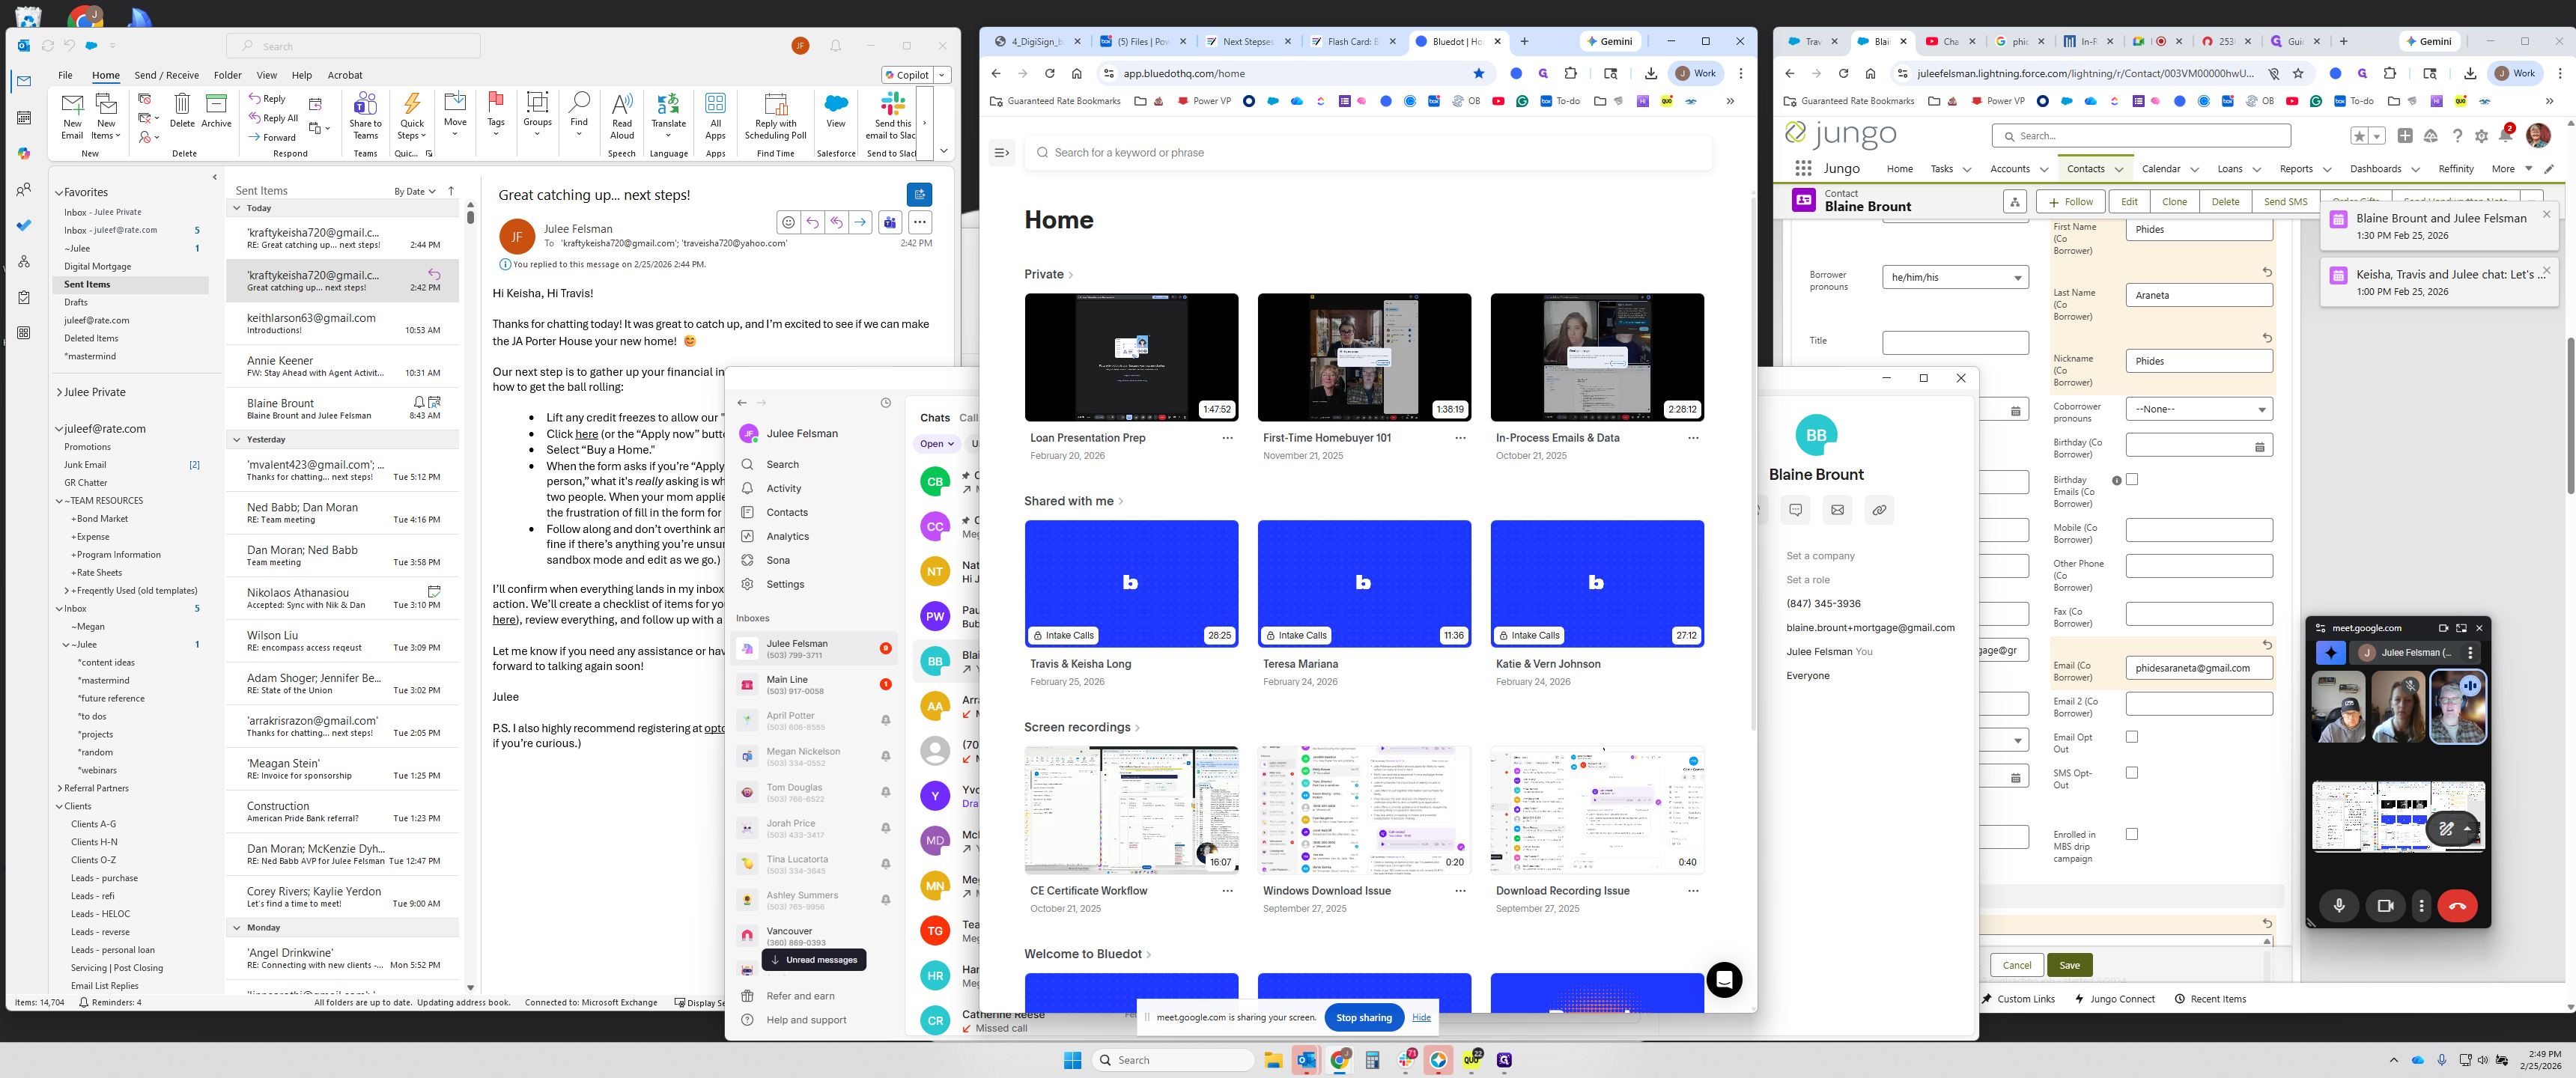The width and height of the screenshot is (2576, 1078).
Task: Check the Email Opt Out checkbox
Action: [2132, 737]
